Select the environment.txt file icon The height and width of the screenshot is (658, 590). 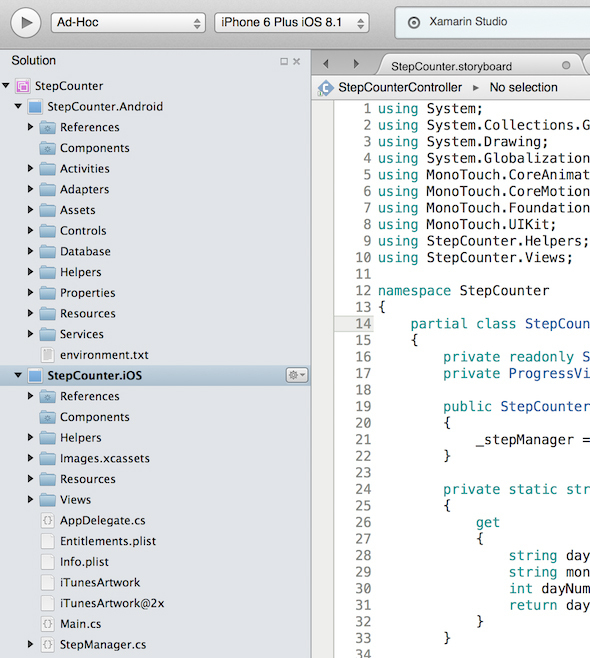click(x=47, y=355)
